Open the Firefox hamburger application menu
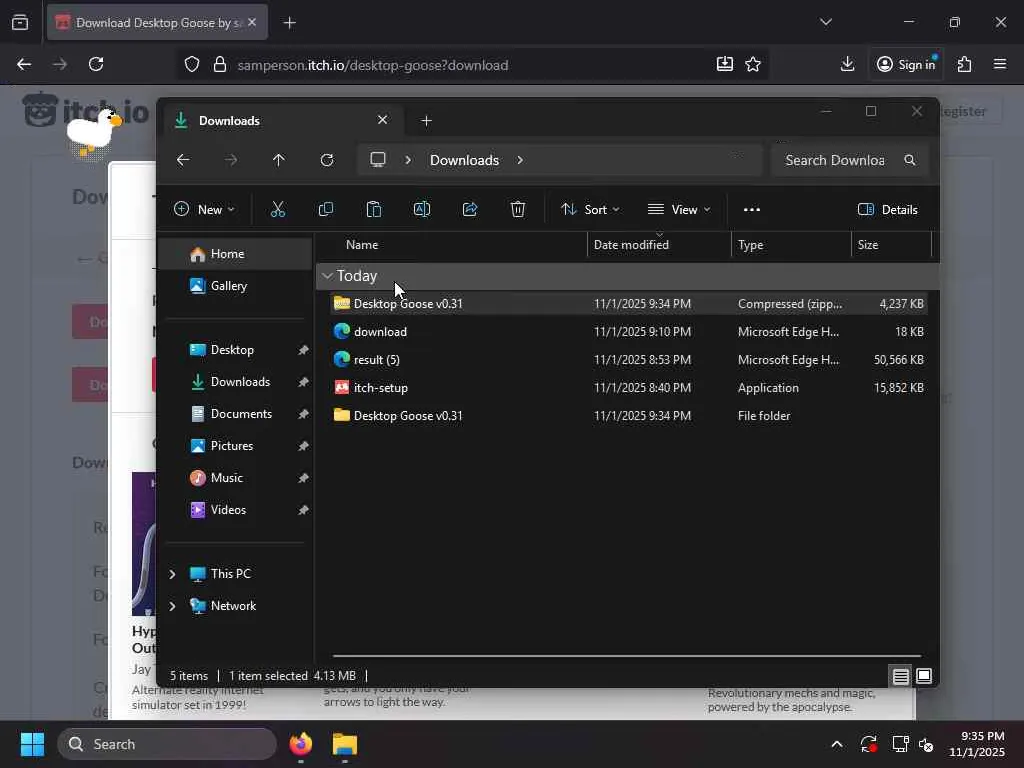Image resolution: width=1024 pixels, height=768 pixels. click(1000, 64)
